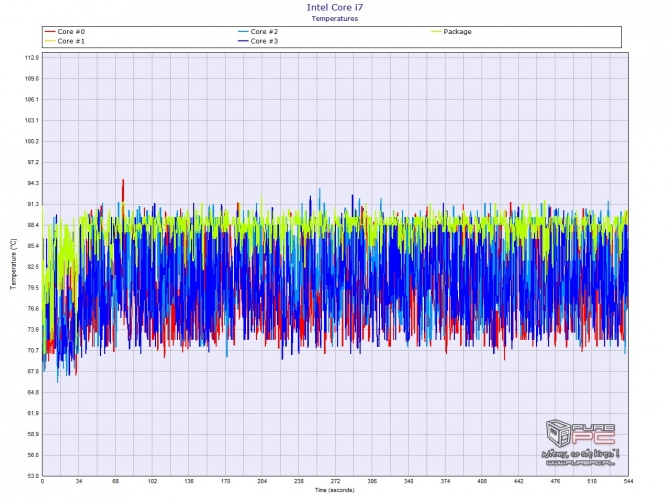Screen dimensions: 670x502
Task: Click the 204 x-axis tick label
Action: [x=262, y=481]
